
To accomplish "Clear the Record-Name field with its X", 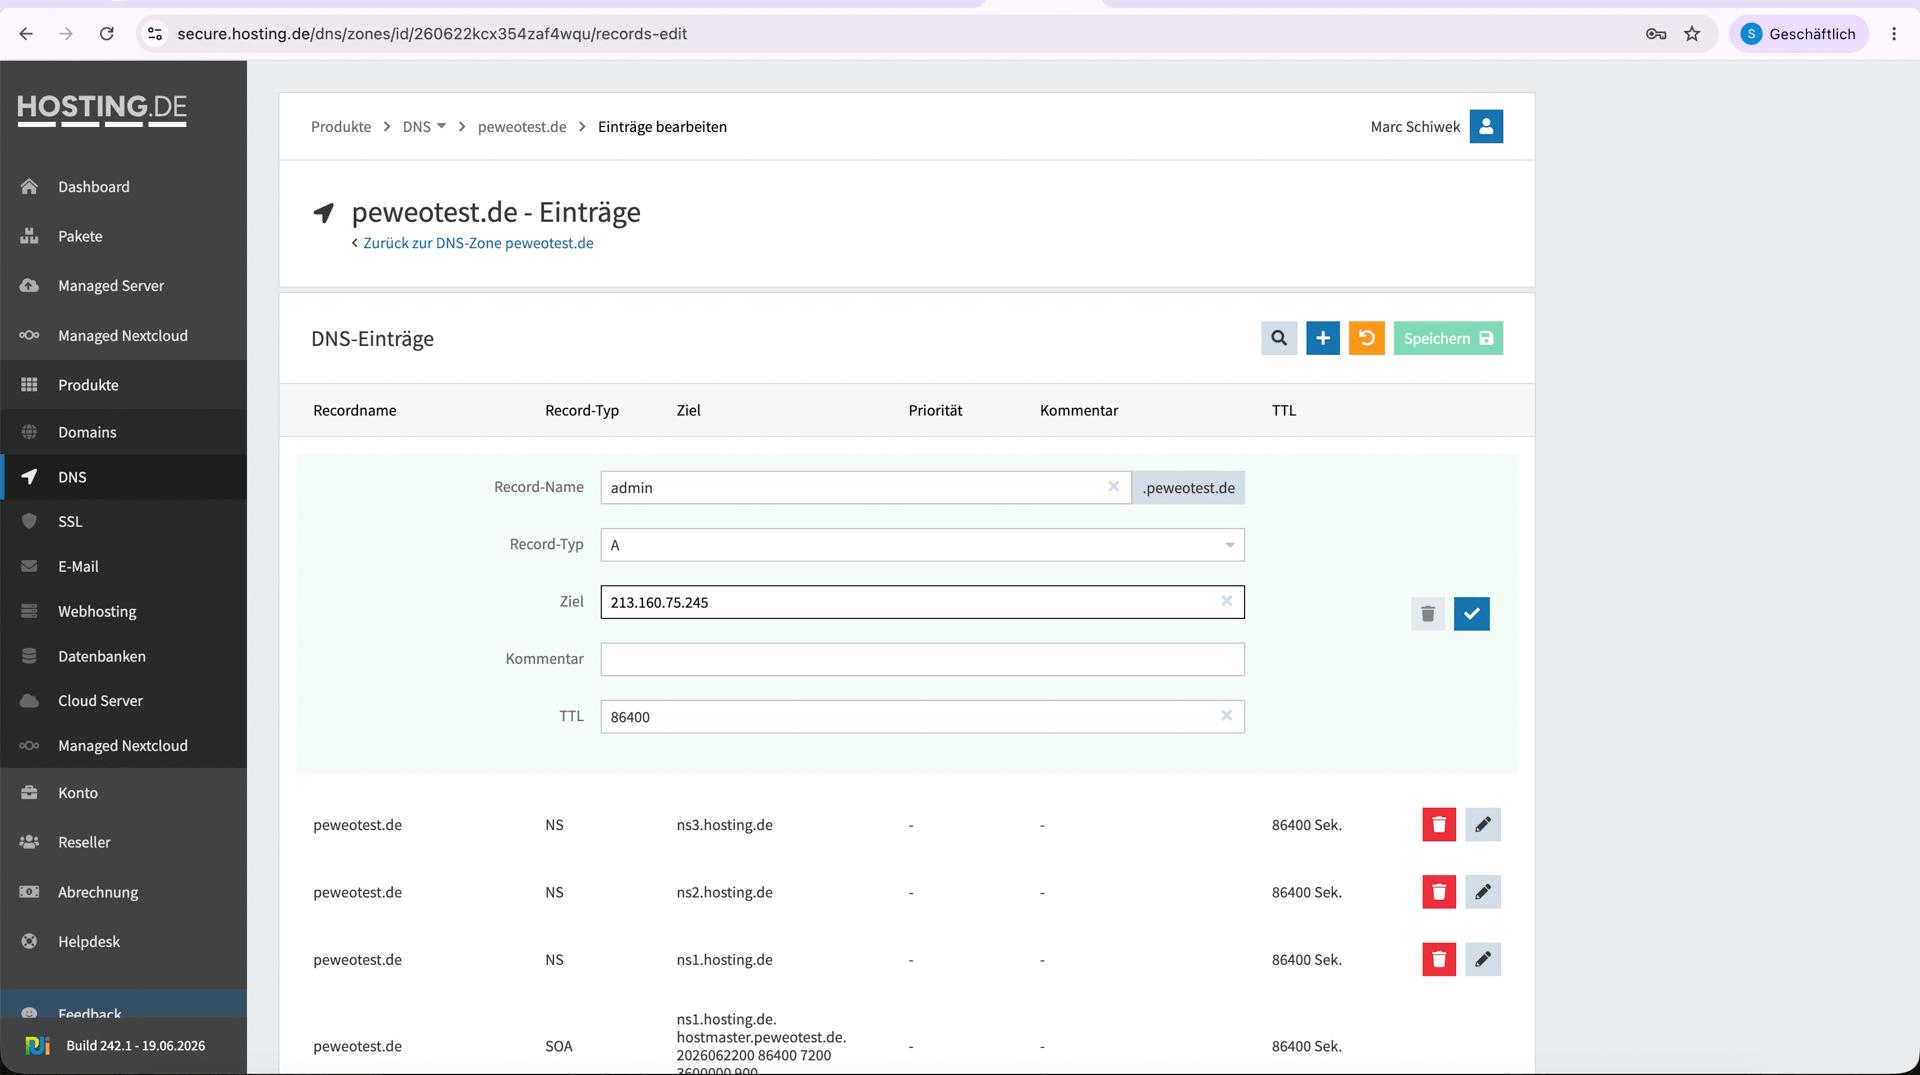I will tap(1113, 487).
